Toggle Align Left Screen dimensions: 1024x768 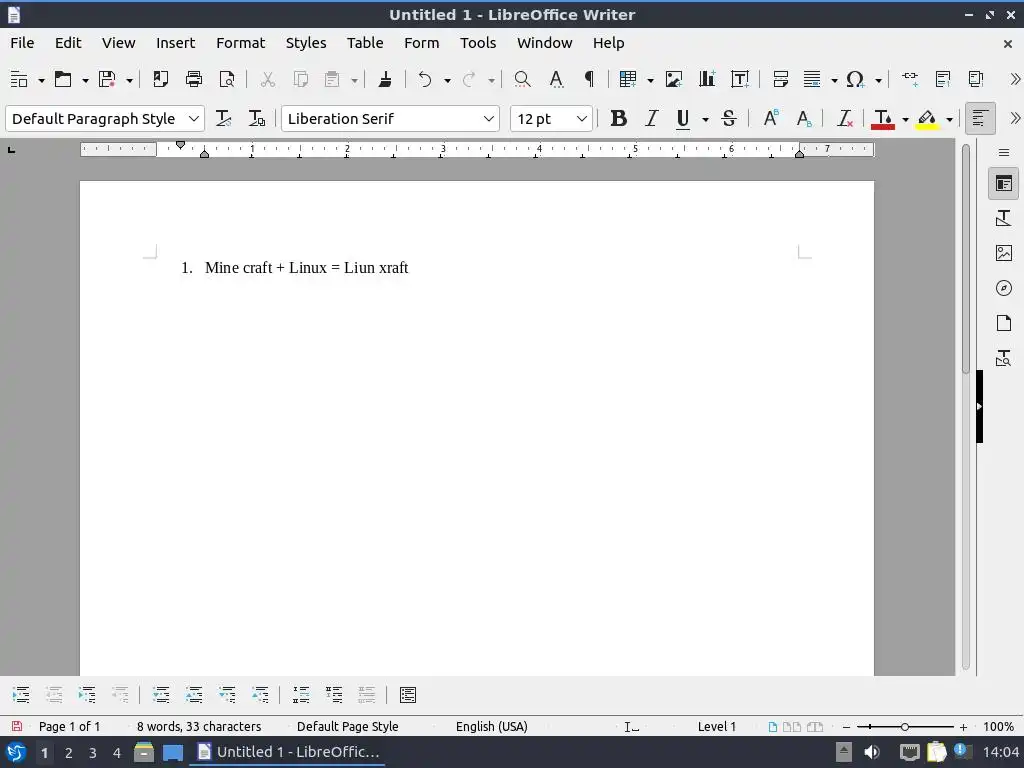tap(980, 119)
